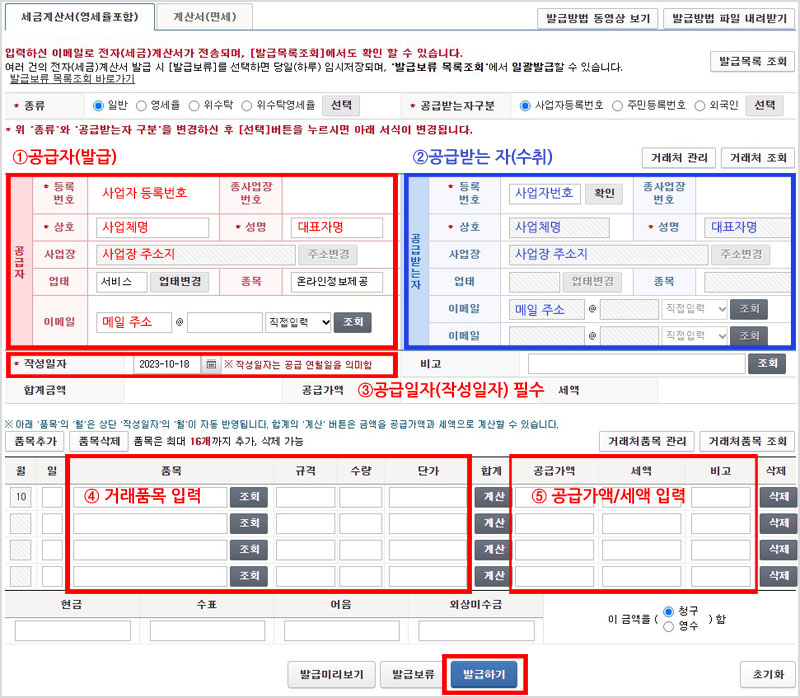
Task: Open 거래처품목 관리
Action: click(646, 441)
